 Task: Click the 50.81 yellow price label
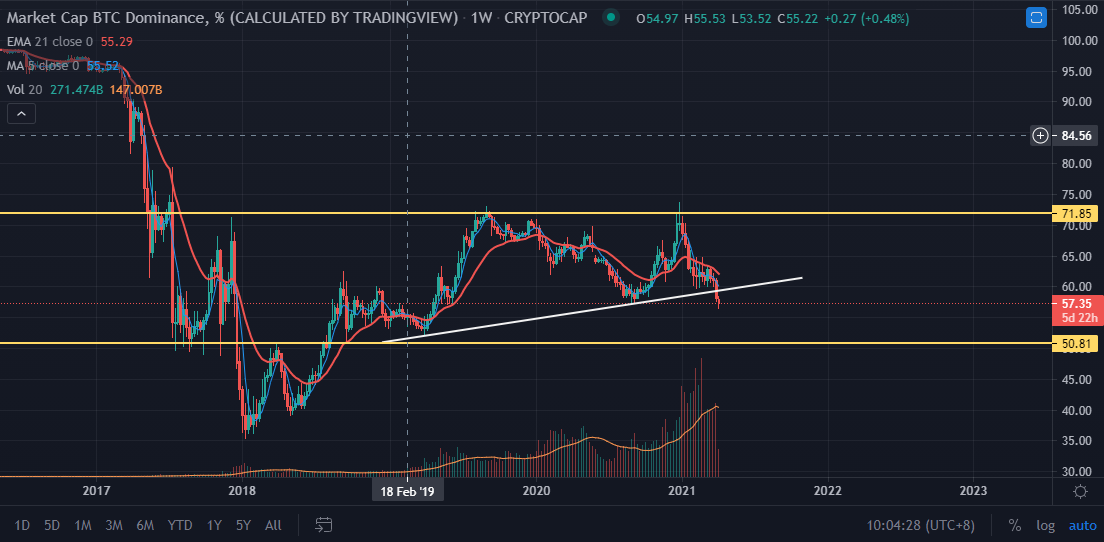1074,344
